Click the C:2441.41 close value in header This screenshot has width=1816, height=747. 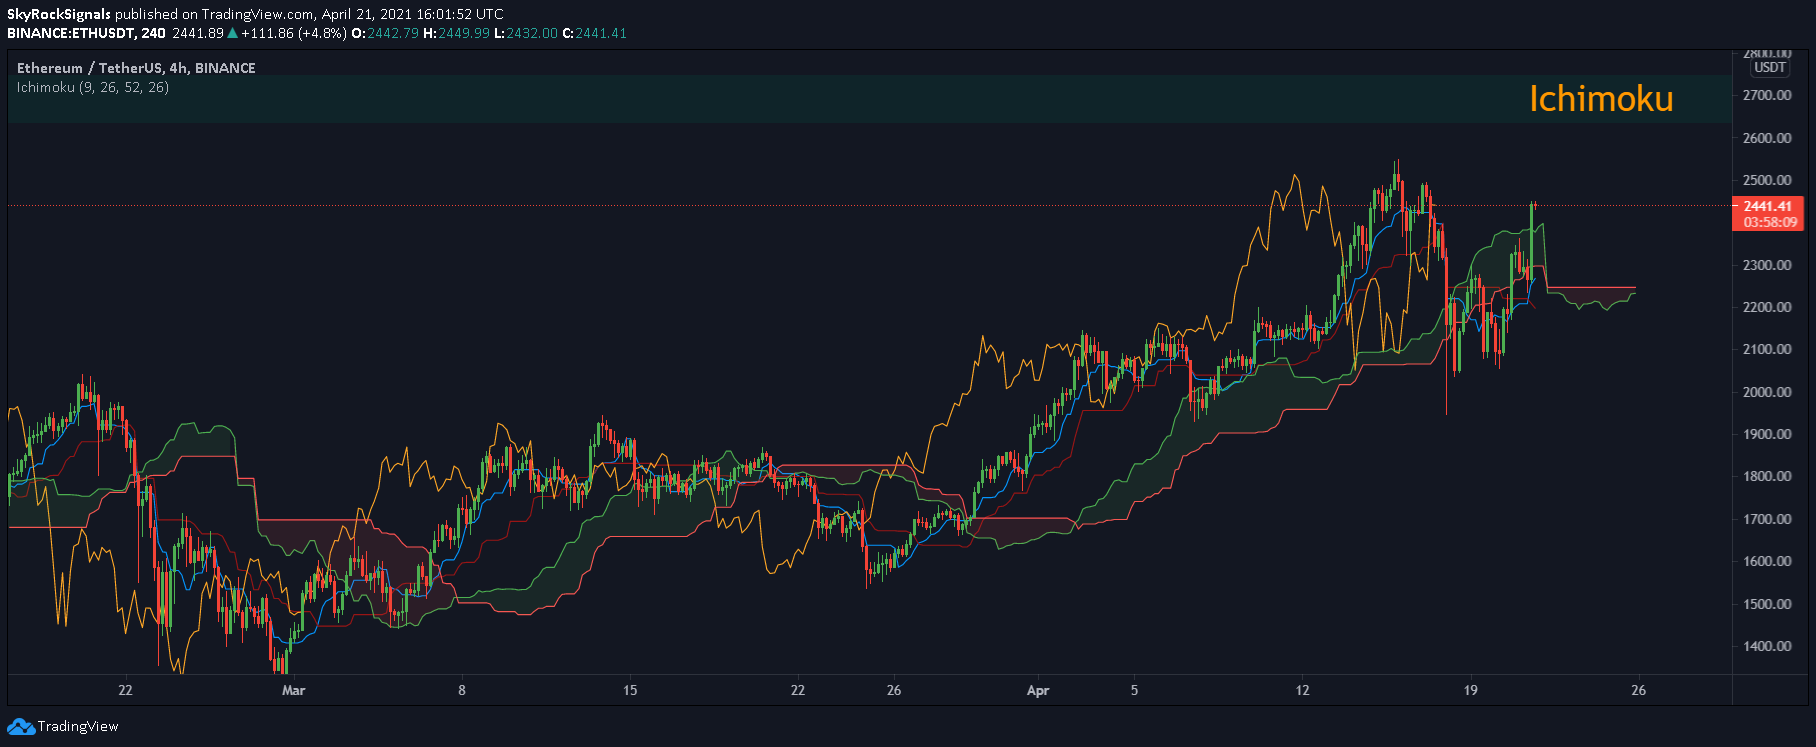tap(595, 33)
